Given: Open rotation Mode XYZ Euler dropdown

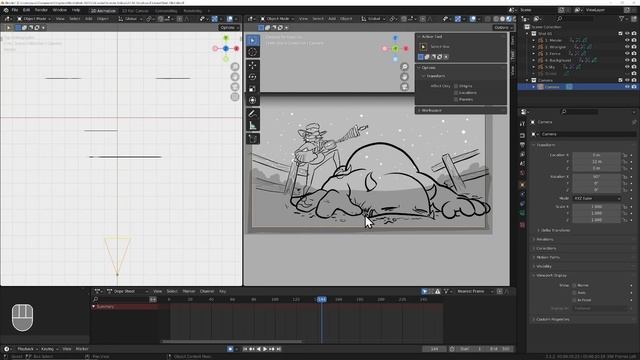Looking at the screenshot, I should click(x=597, y=198).
